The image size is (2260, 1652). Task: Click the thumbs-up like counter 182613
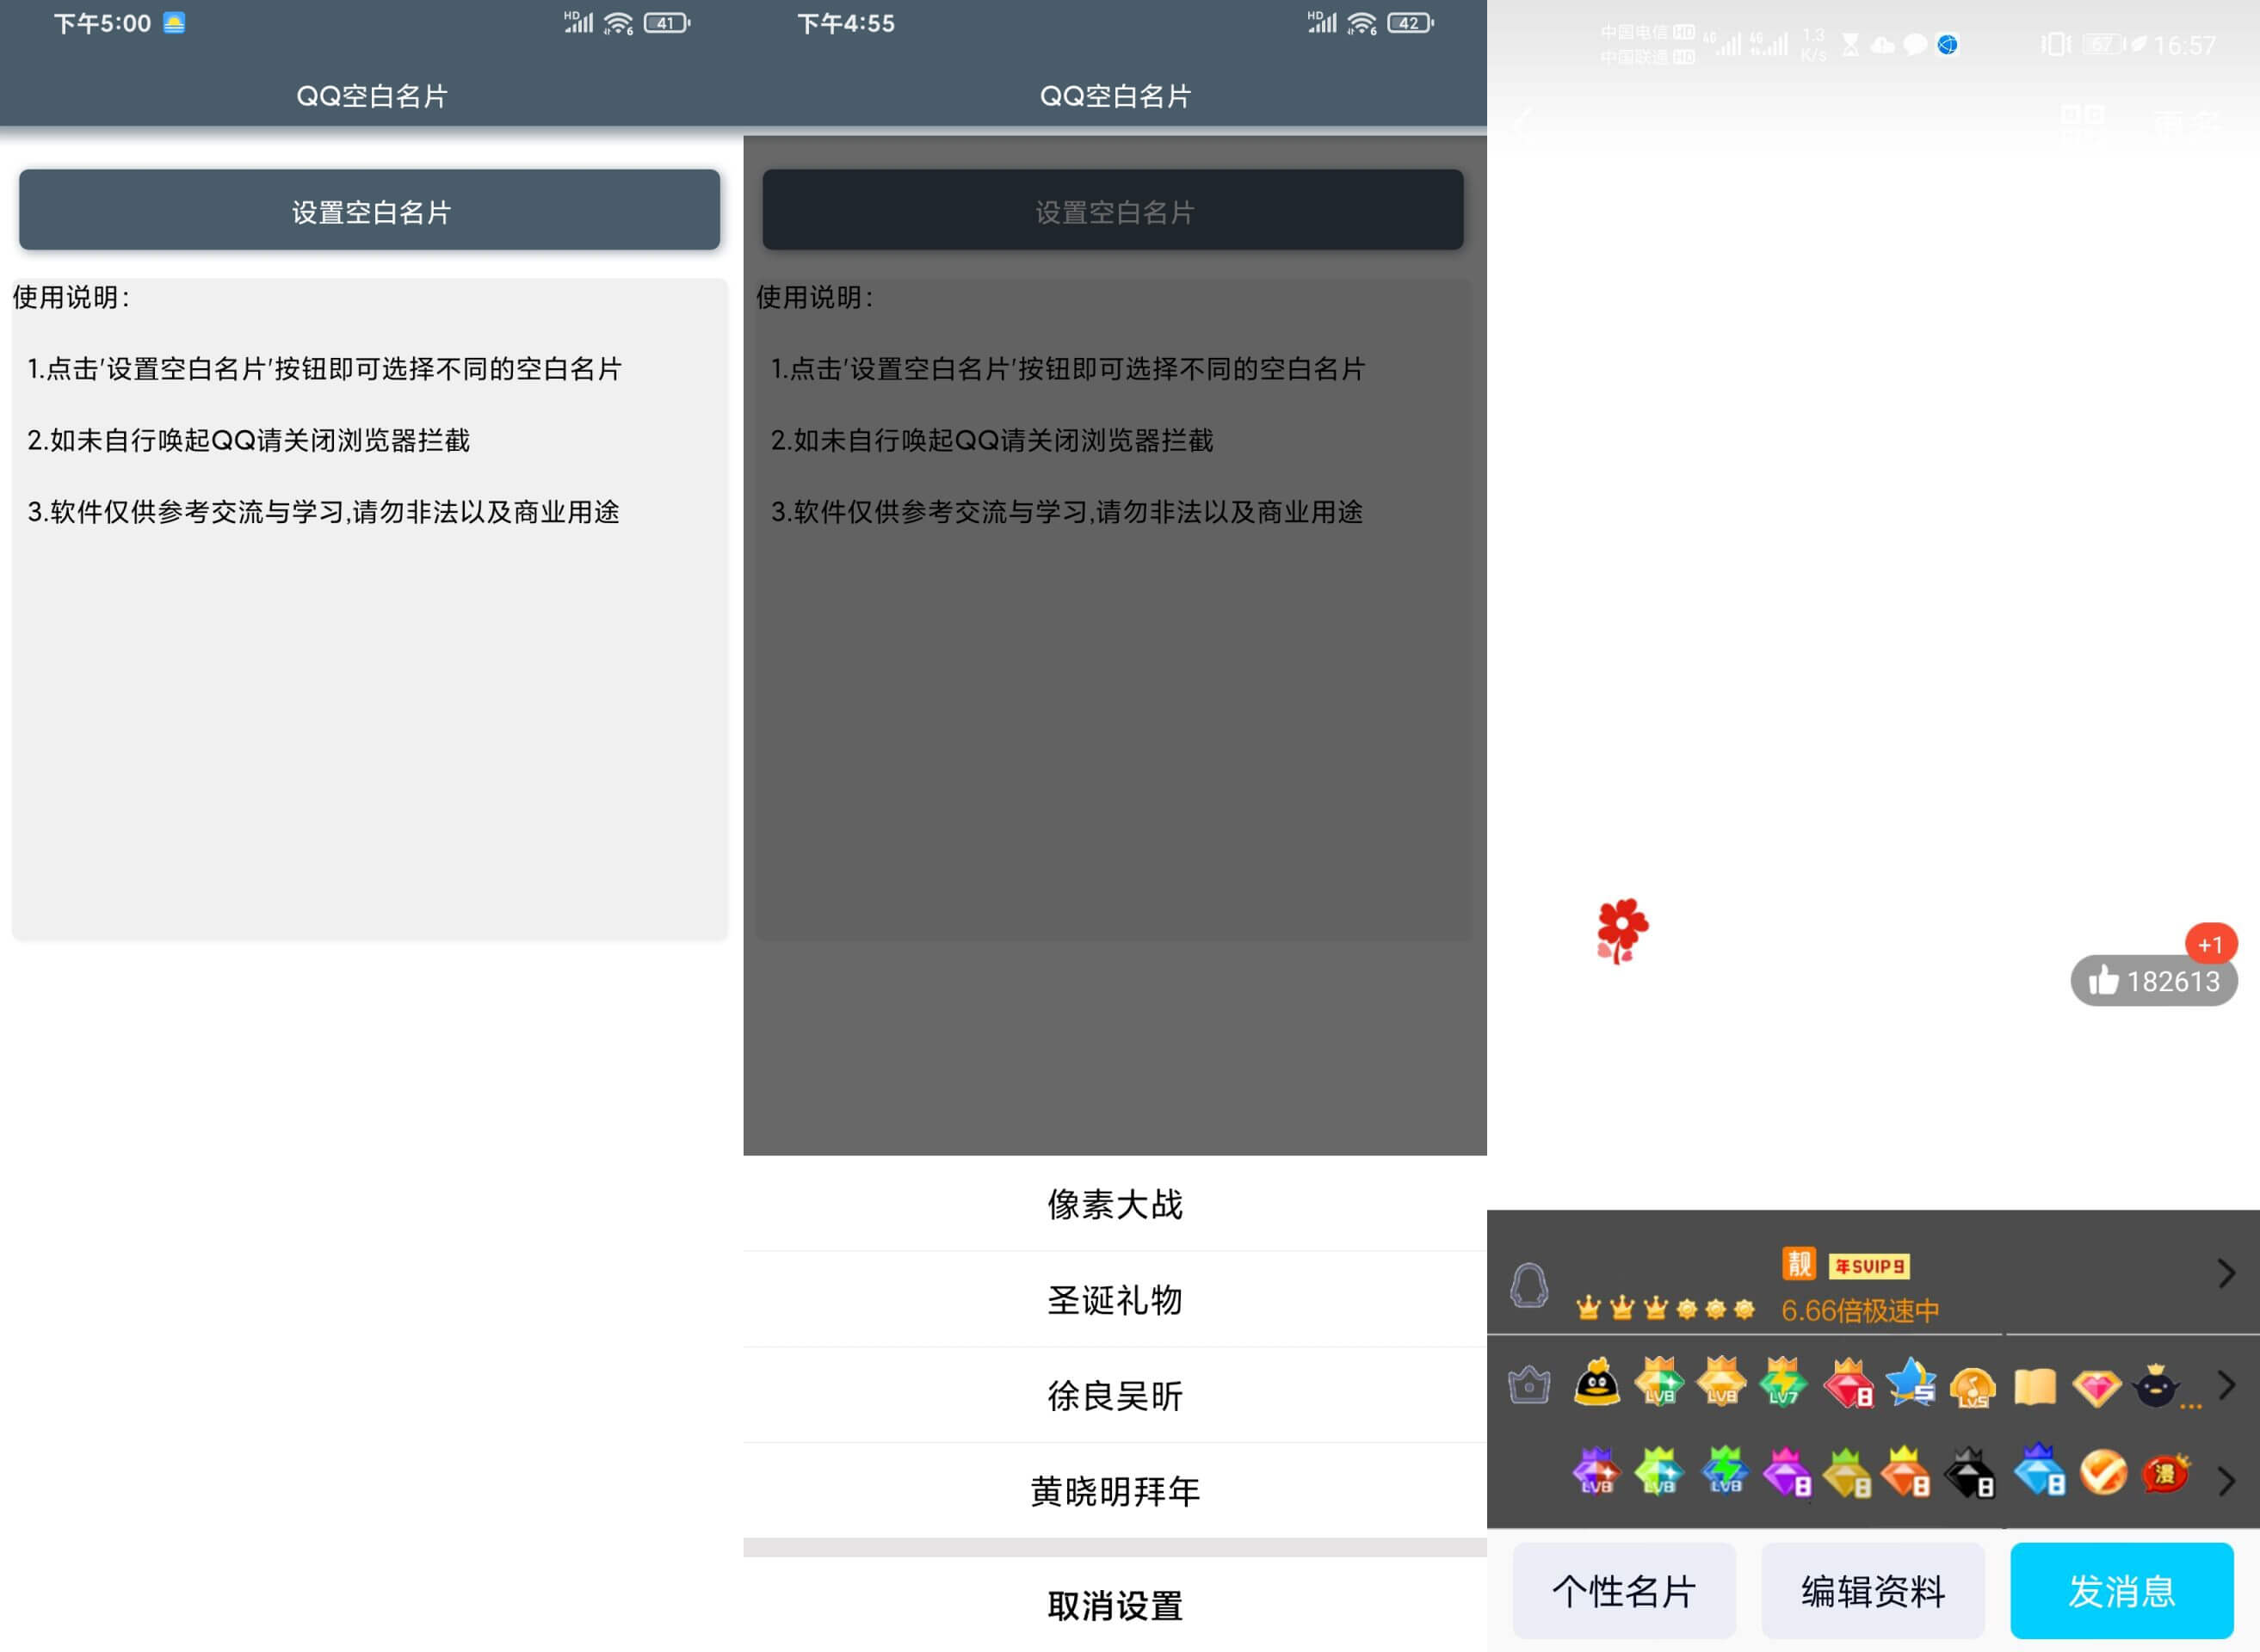2153,981
